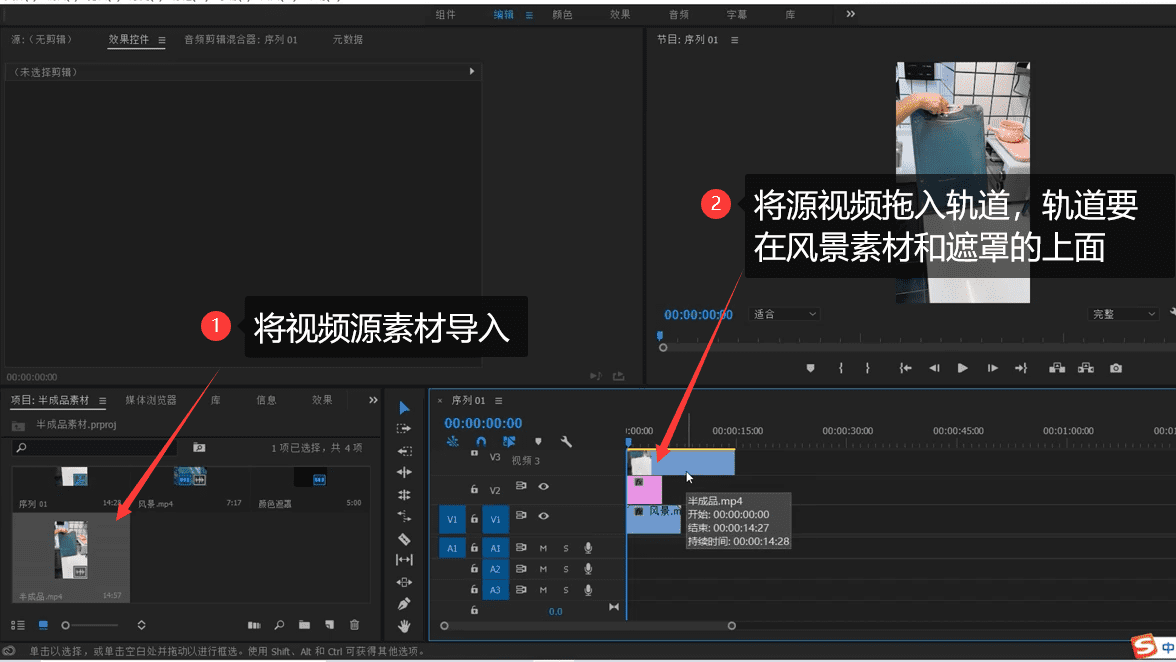Screen dimensions: 1176x662
Task: Select the Razor tool
Action: pos(404,538)
